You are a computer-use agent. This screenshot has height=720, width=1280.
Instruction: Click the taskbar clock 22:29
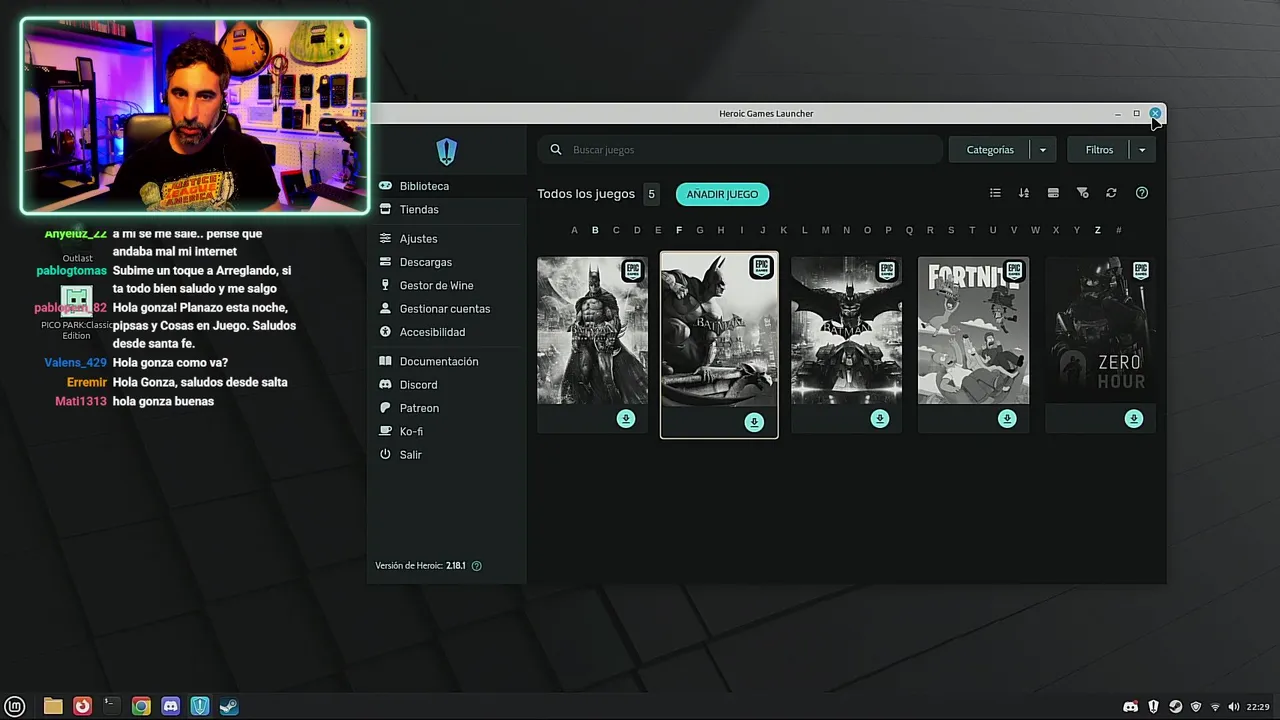click(x=1258, y=707)
